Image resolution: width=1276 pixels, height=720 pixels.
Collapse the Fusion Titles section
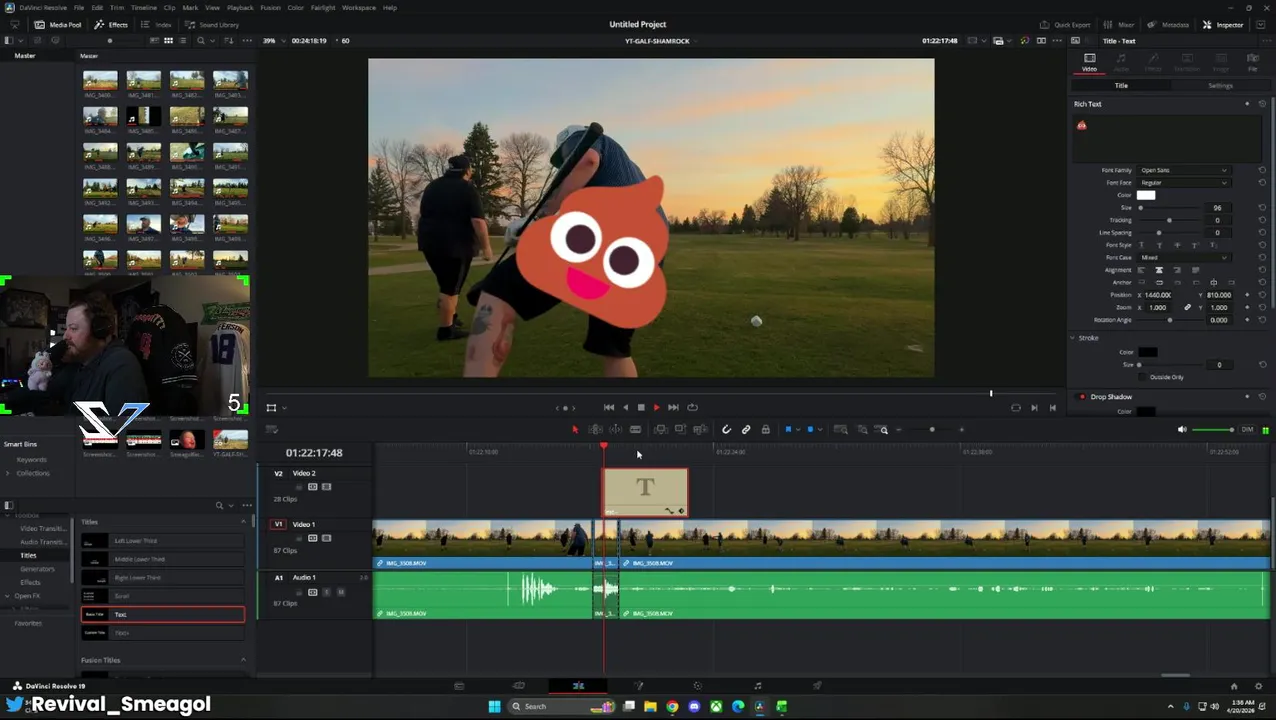(243, 660)
